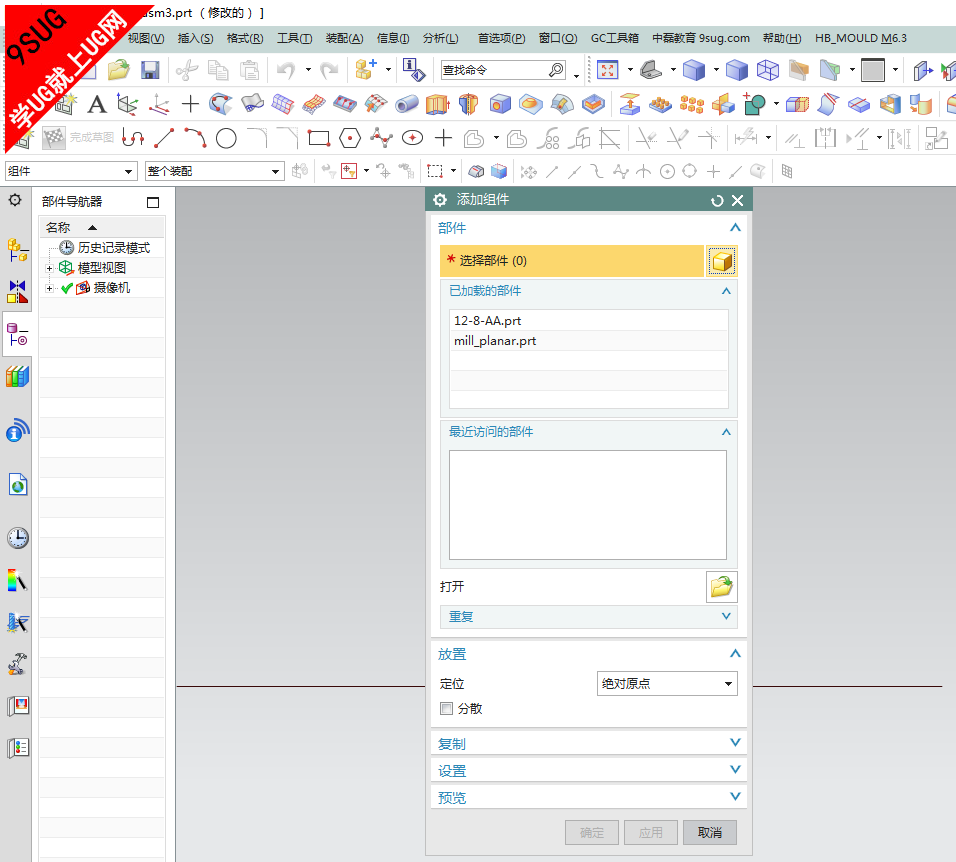Select the Line sketch tool
Screen dimensions: 956x862
(164, 138)
